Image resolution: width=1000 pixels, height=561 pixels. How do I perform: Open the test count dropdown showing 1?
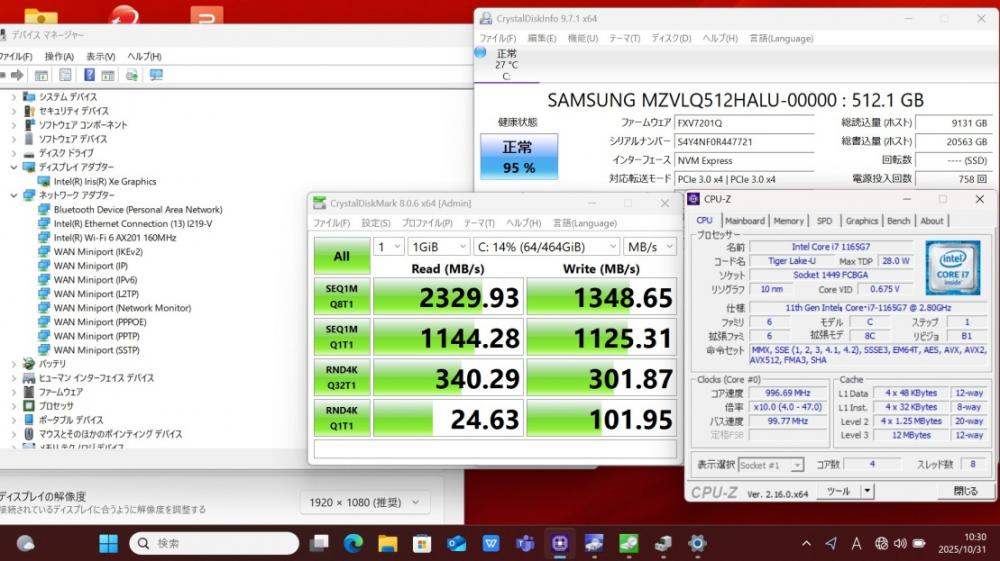[x=388, y=247]
